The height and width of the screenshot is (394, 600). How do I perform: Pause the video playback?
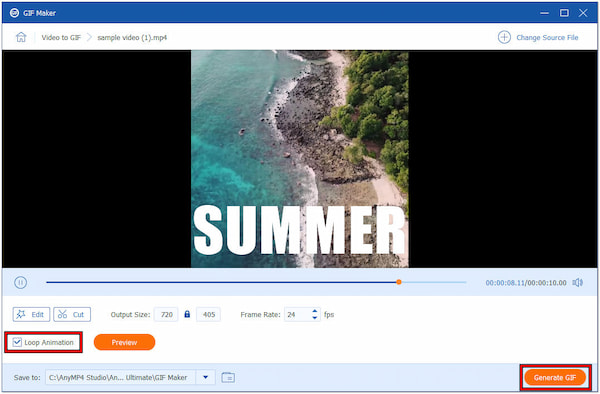[20, 283]
